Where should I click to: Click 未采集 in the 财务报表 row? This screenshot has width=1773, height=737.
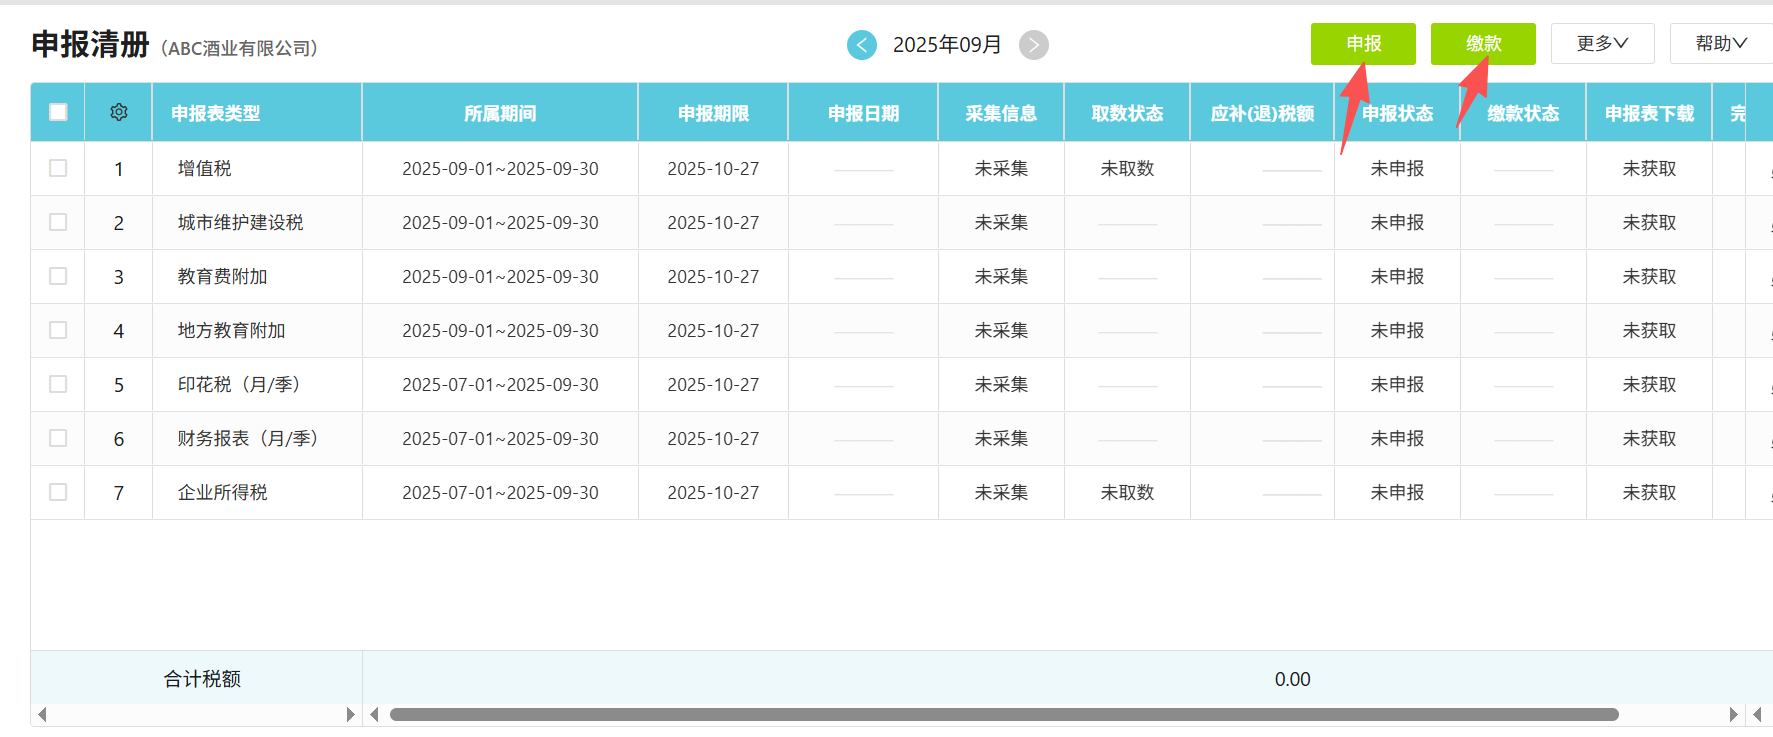[x=1001, y=438]
